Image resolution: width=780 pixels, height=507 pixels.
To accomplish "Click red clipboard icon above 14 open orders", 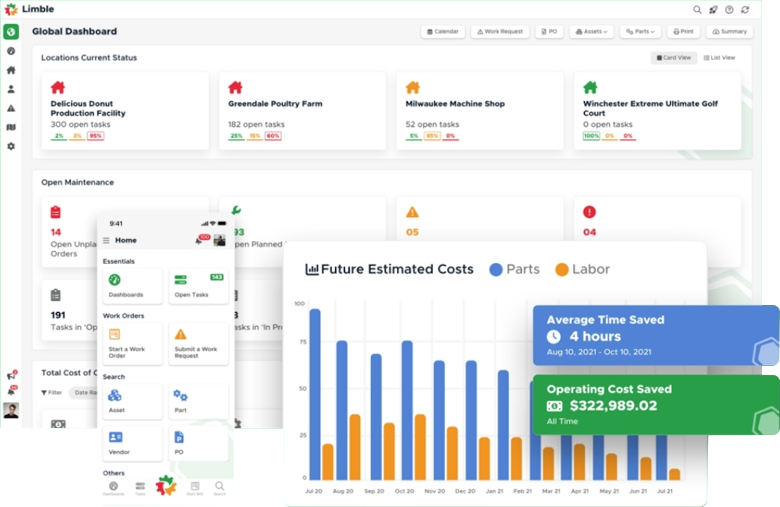I will 56,212.
